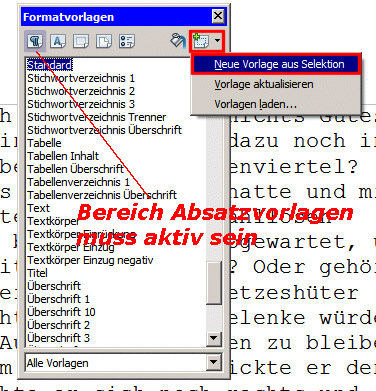Open the Rahmenvorlagen frame styles icon
The height and width of the screenshot is (391, 376).
click(81, 41)
